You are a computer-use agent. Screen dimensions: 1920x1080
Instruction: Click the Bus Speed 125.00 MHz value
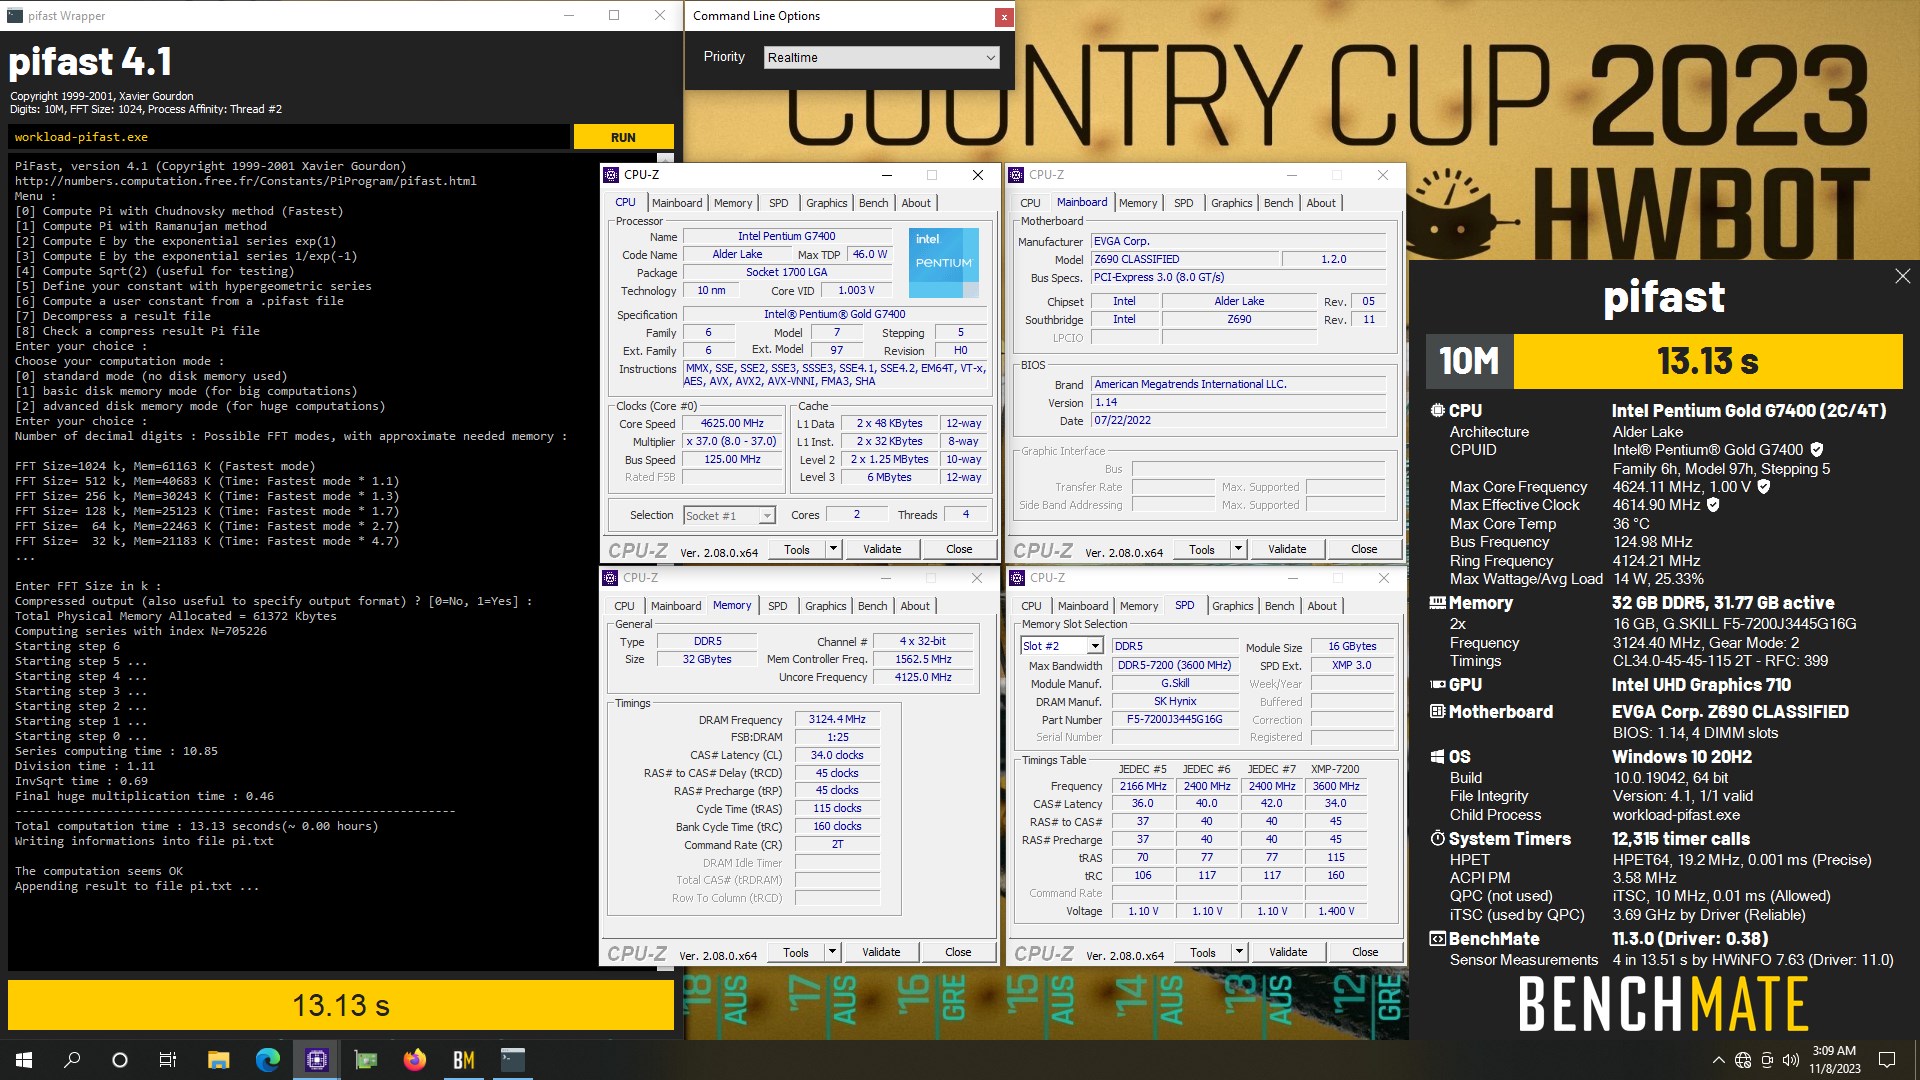[x=731, y=459]
